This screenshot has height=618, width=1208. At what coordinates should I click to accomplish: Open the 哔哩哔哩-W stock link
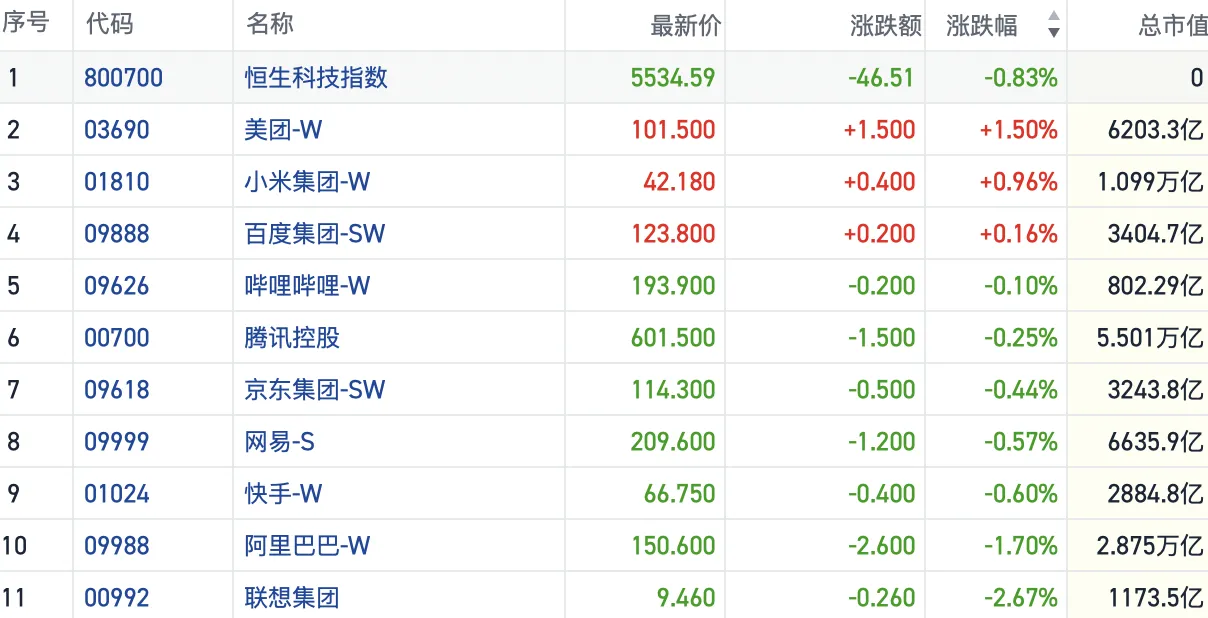point(308,285)
